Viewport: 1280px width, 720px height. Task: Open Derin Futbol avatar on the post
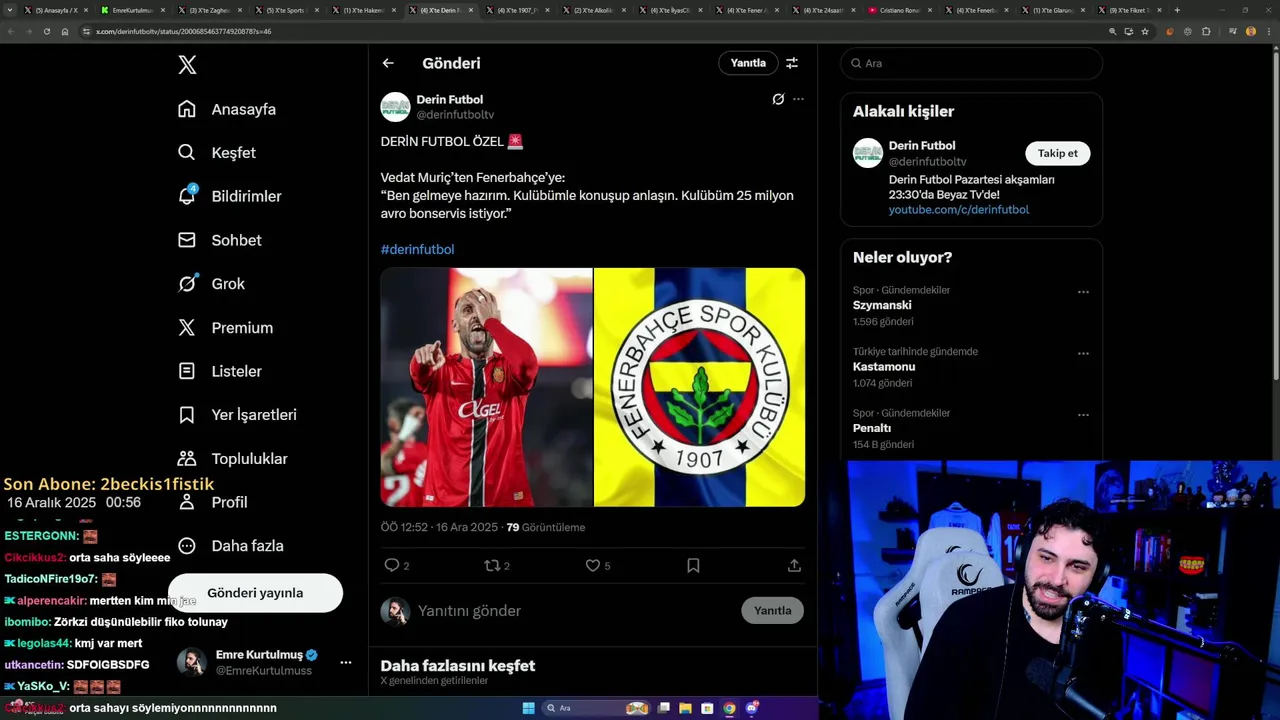click(x=396, y=107)
